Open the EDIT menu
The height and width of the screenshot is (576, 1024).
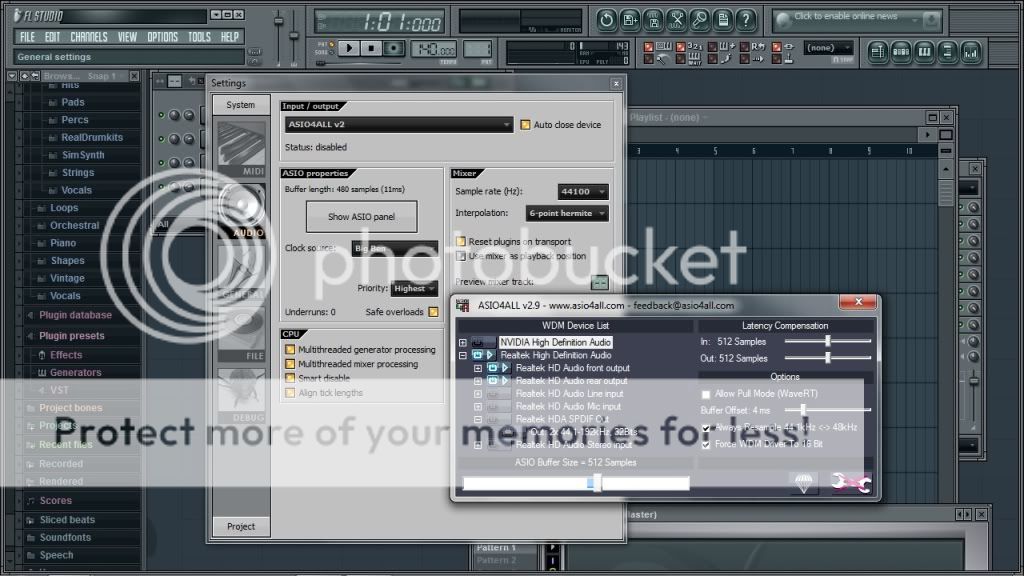coord(52,37)
